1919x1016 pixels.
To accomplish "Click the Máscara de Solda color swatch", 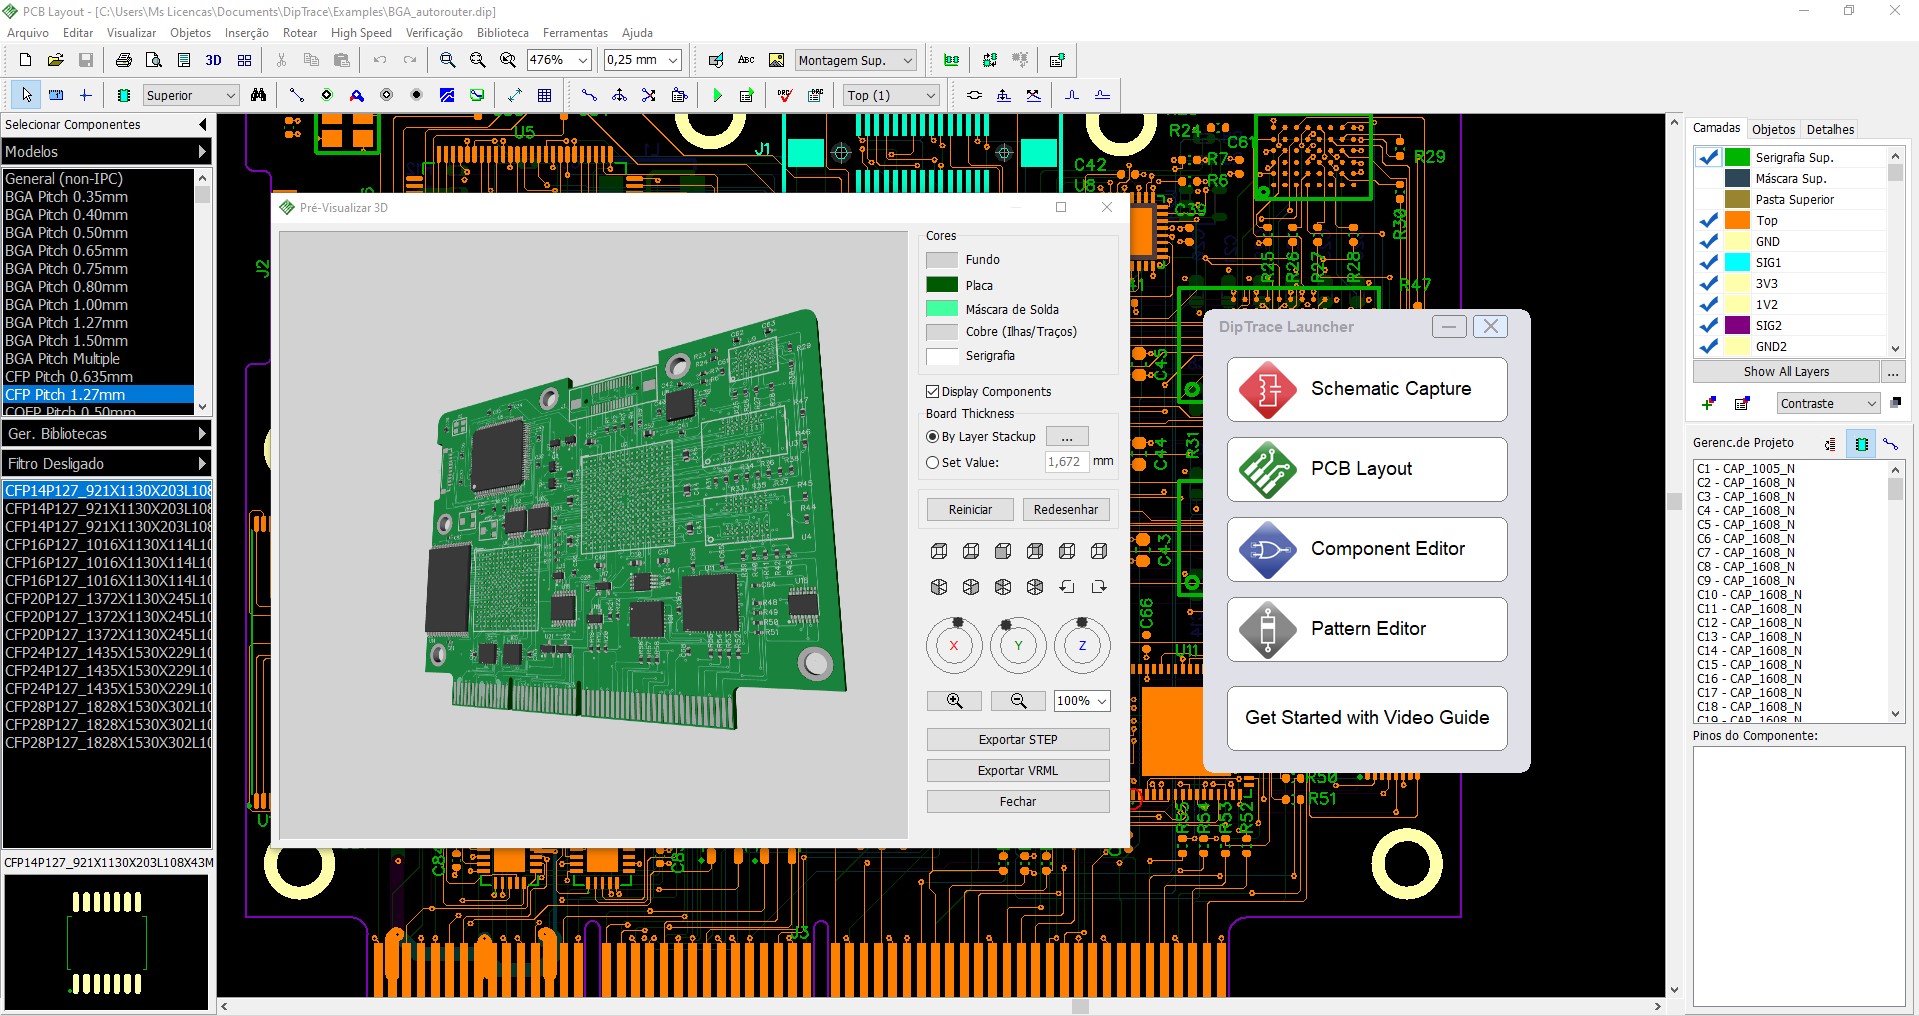I will (942, 309).
